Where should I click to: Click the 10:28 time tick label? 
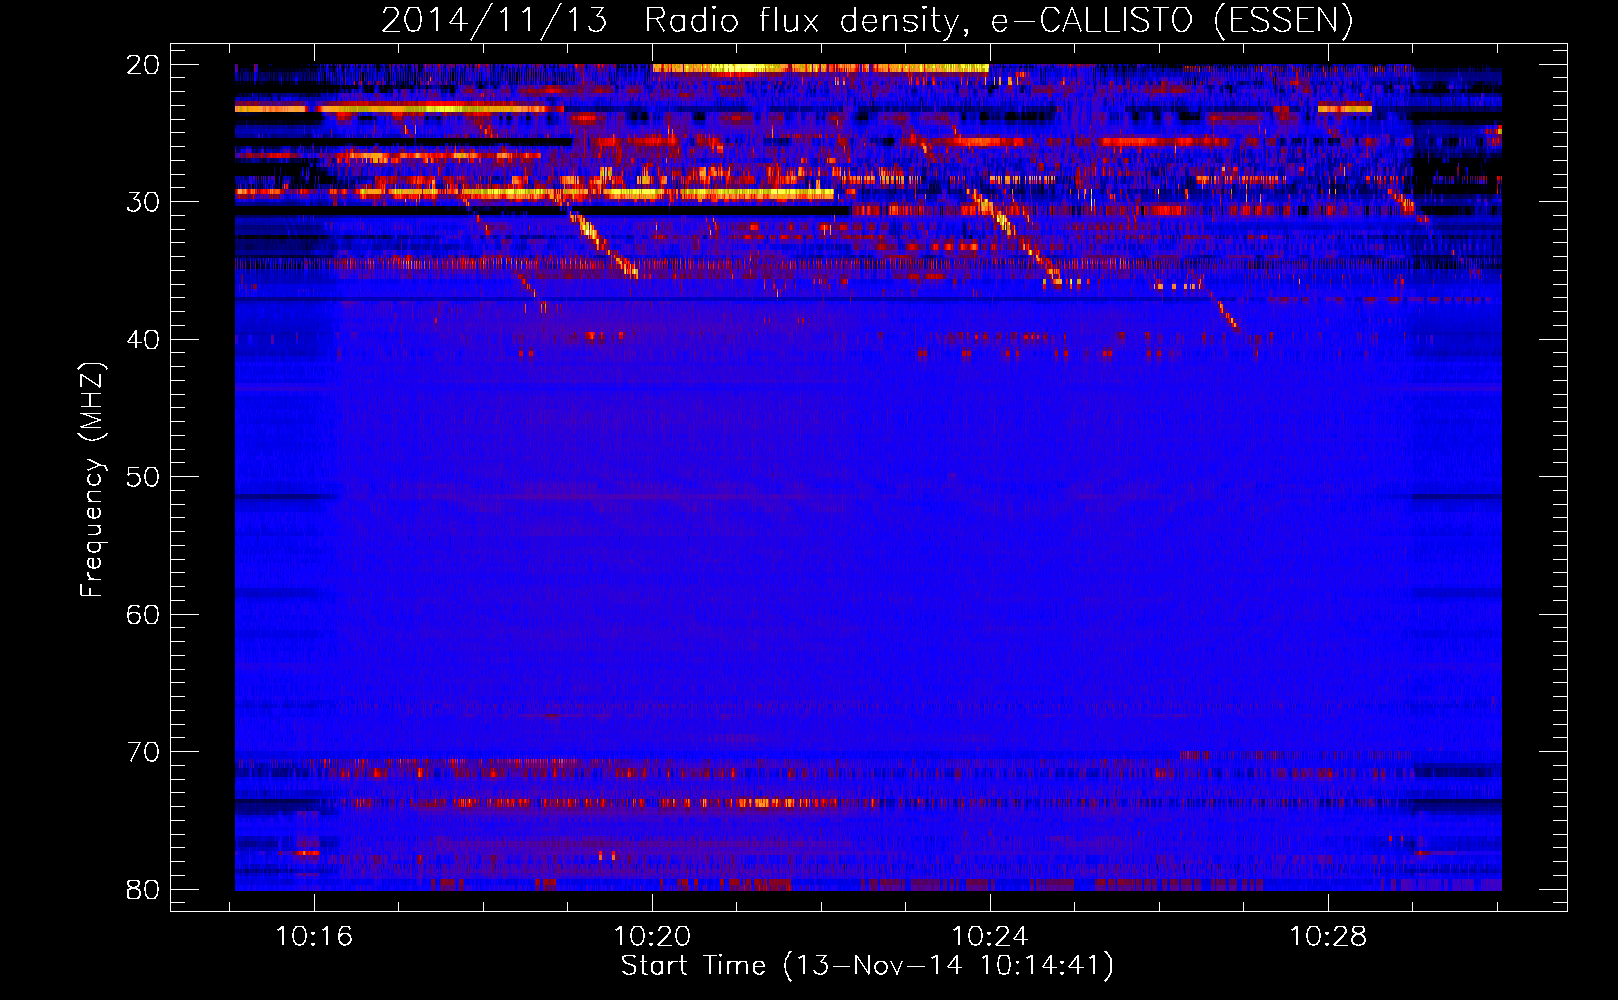click(1328, 936)
